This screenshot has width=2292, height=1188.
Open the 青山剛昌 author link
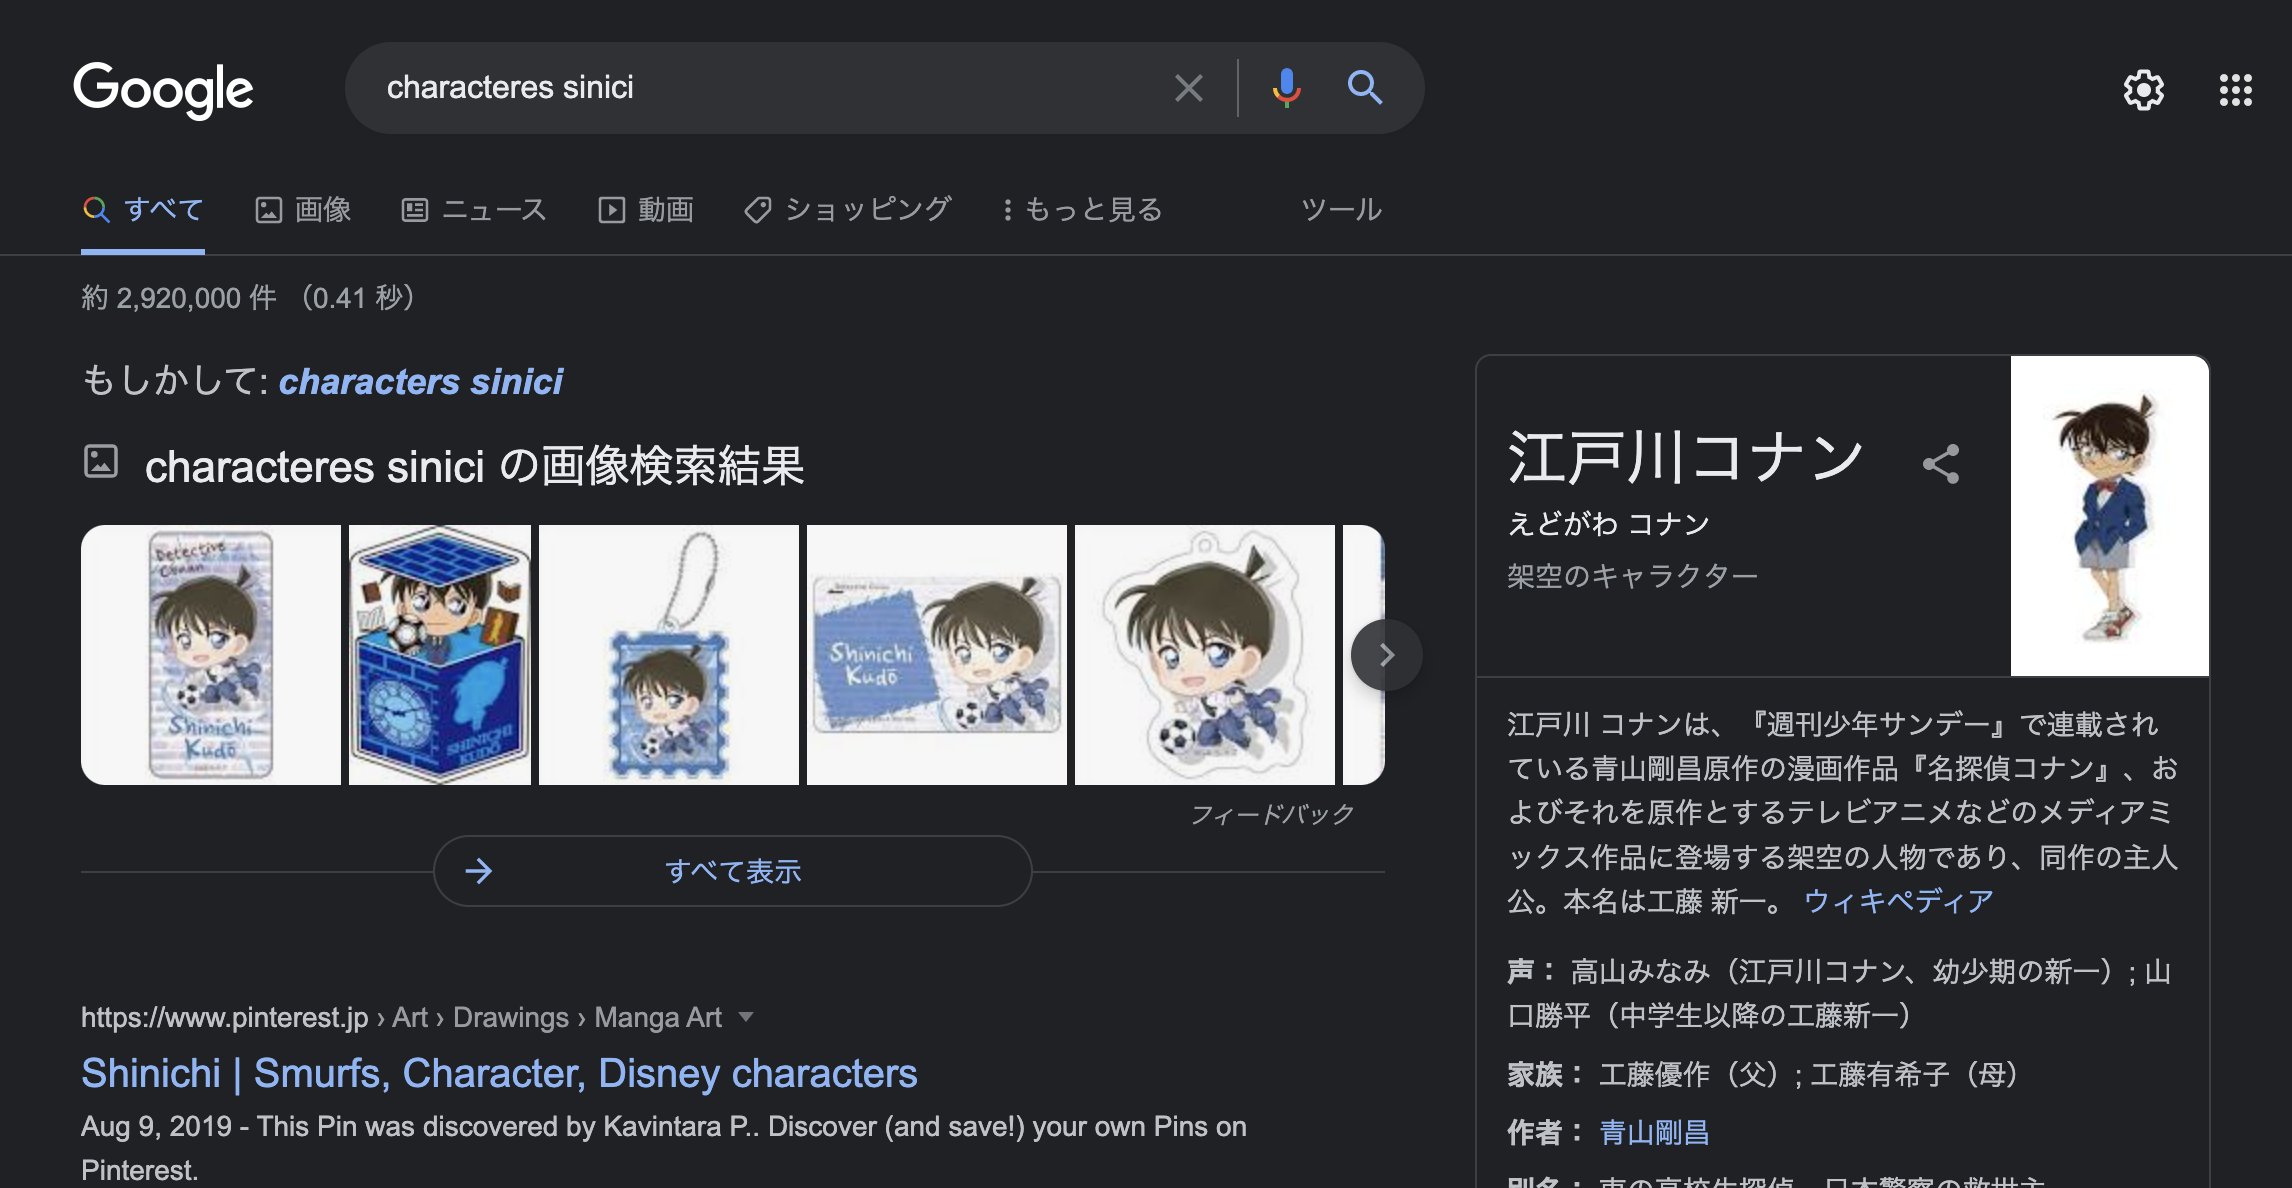pyautogui.click(x=1654, y=1132)
